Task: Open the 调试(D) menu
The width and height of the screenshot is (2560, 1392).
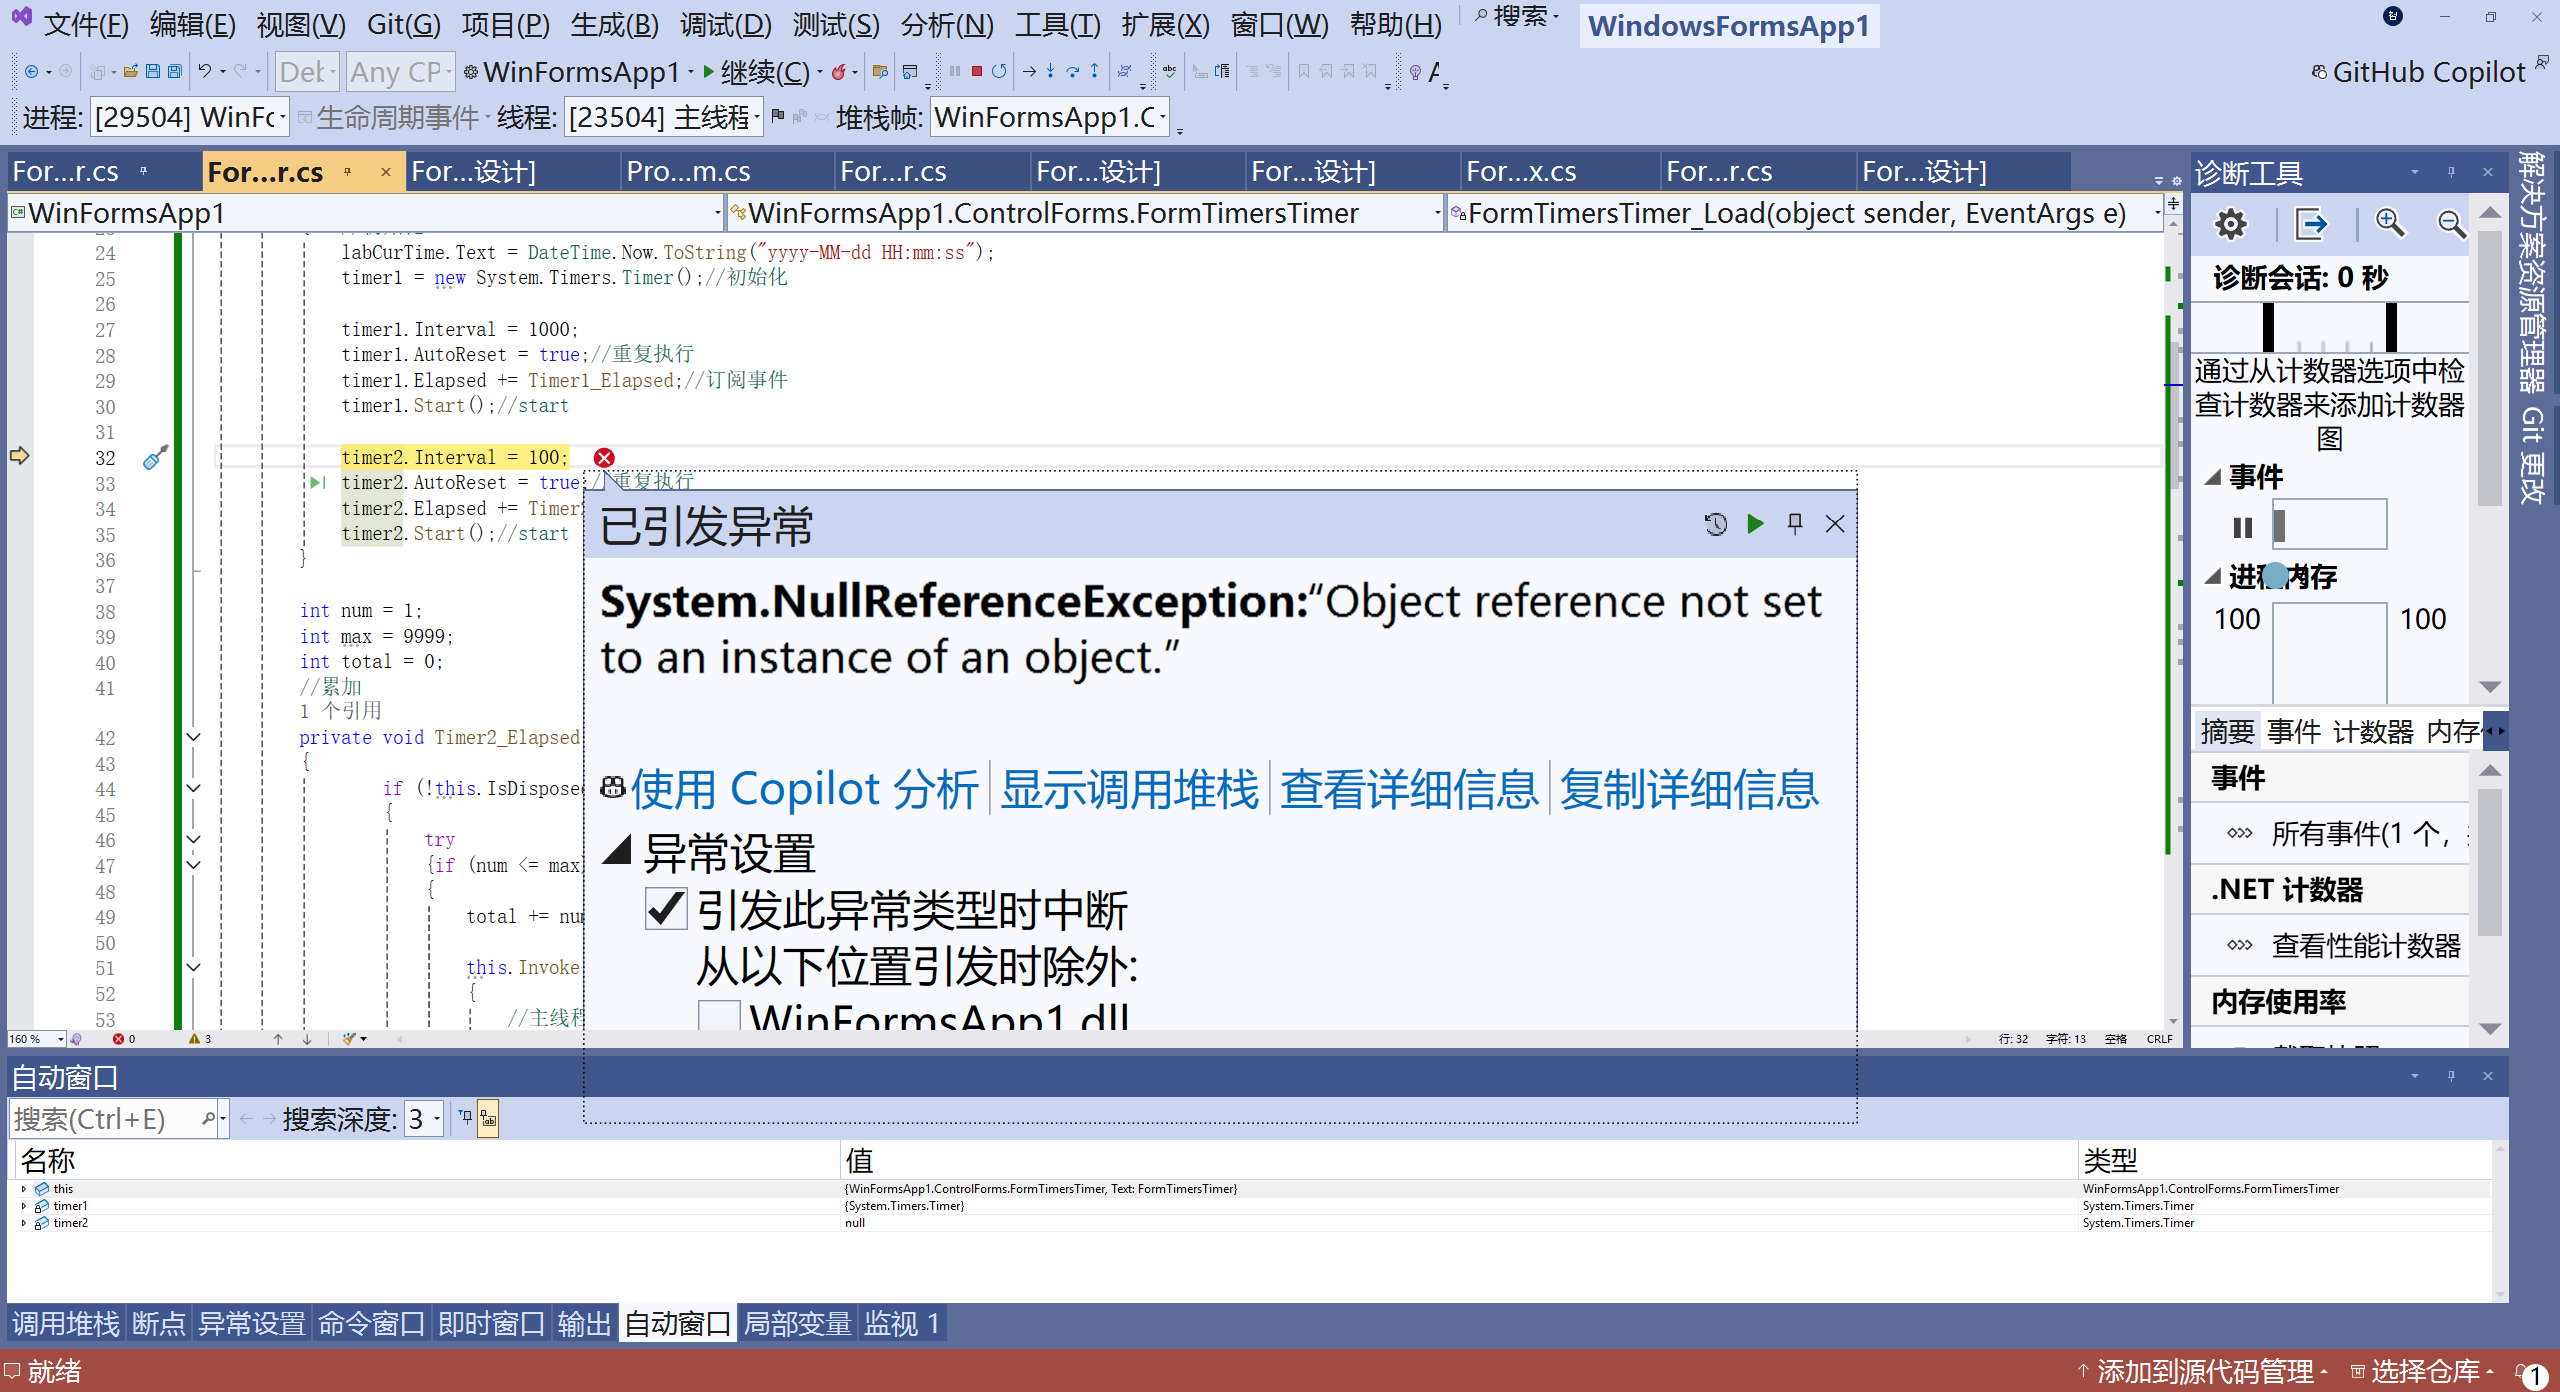Action: [x=725, y=24]
